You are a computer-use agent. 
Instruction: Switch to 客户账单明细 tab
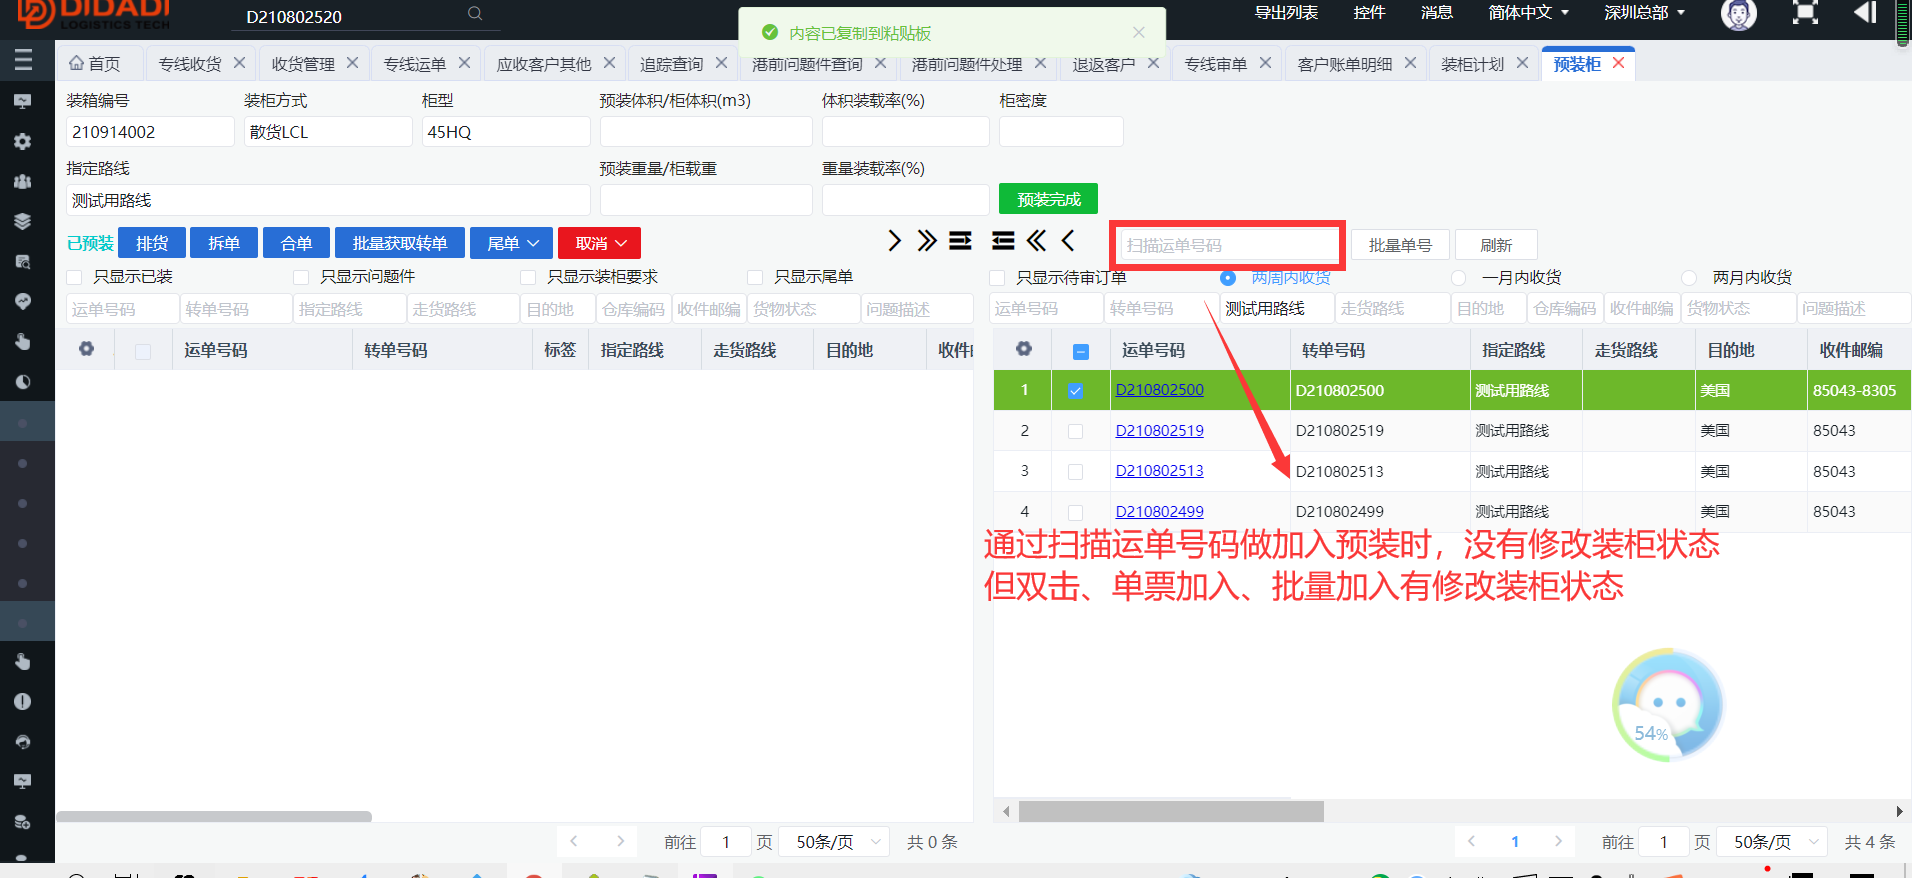[x=1344, y=63]
